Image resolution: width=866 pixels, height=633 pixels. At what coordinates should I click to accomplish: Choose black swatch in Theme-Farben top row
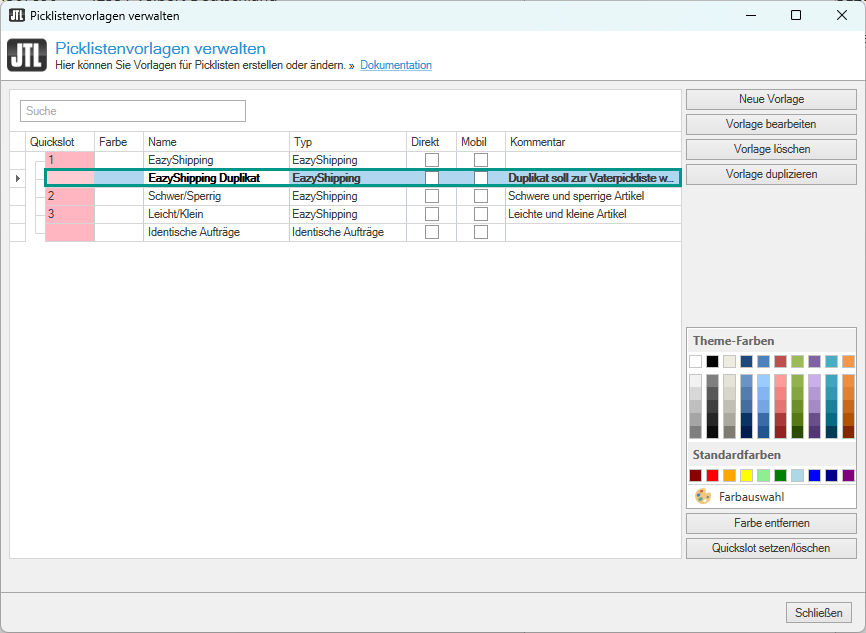[x=712, y=361]
